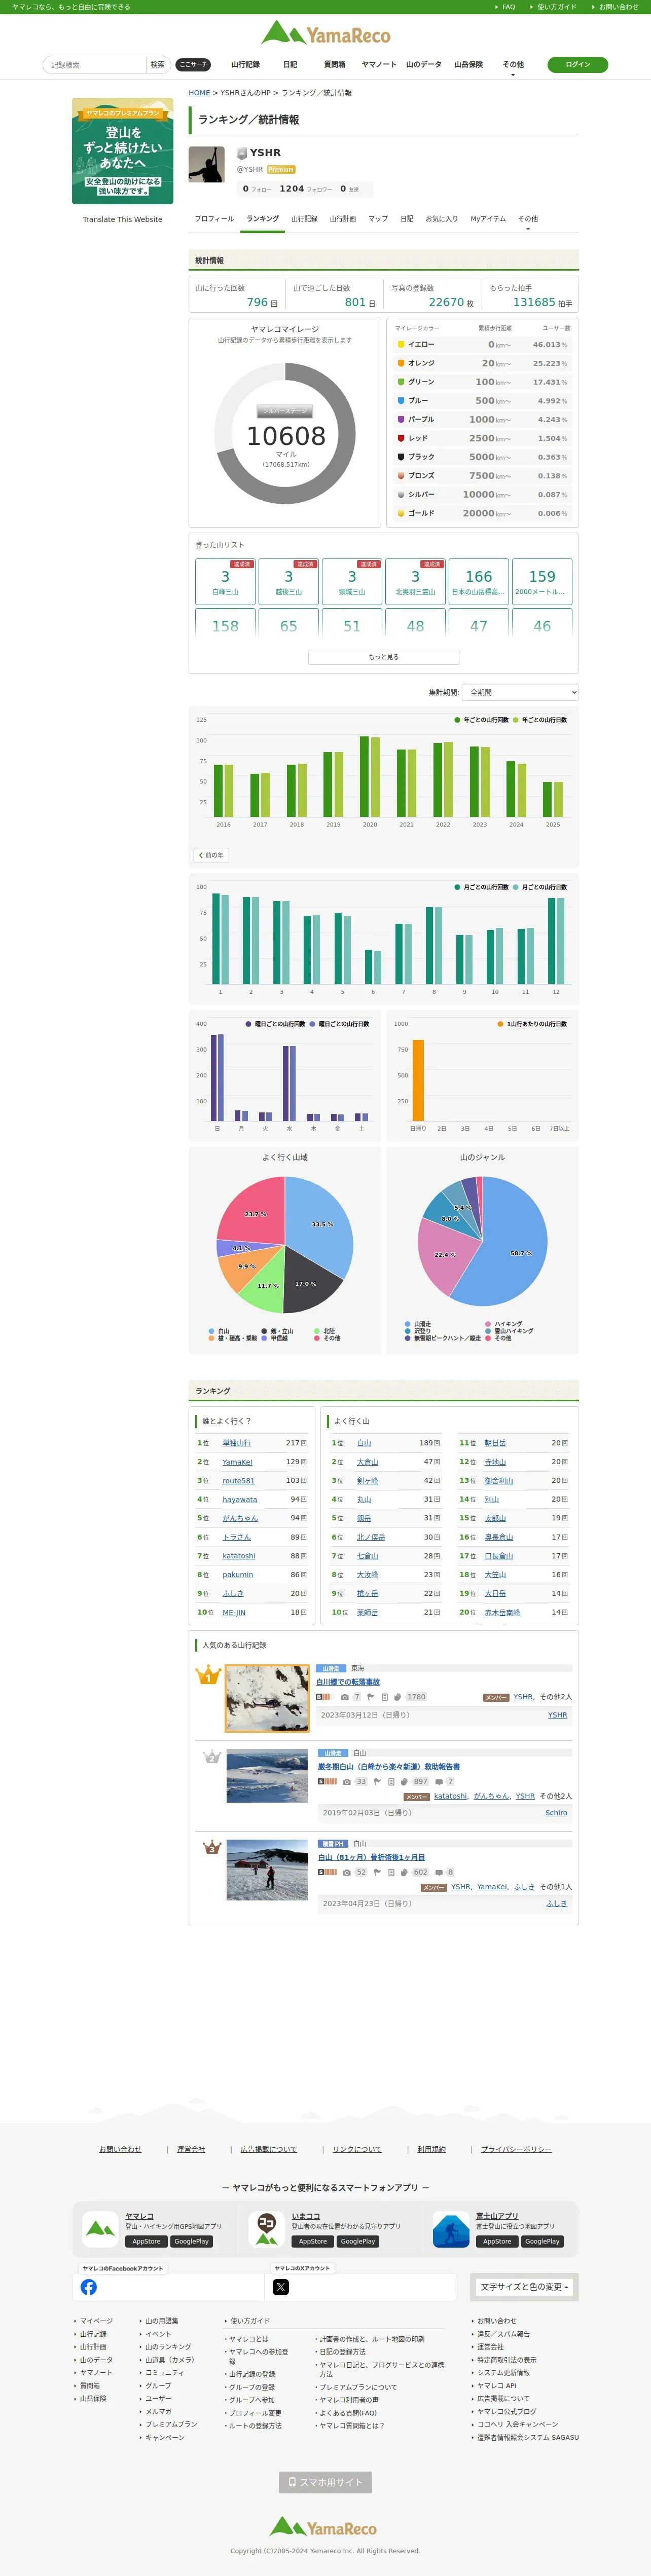Click Translate This Website

coord(122,219)
